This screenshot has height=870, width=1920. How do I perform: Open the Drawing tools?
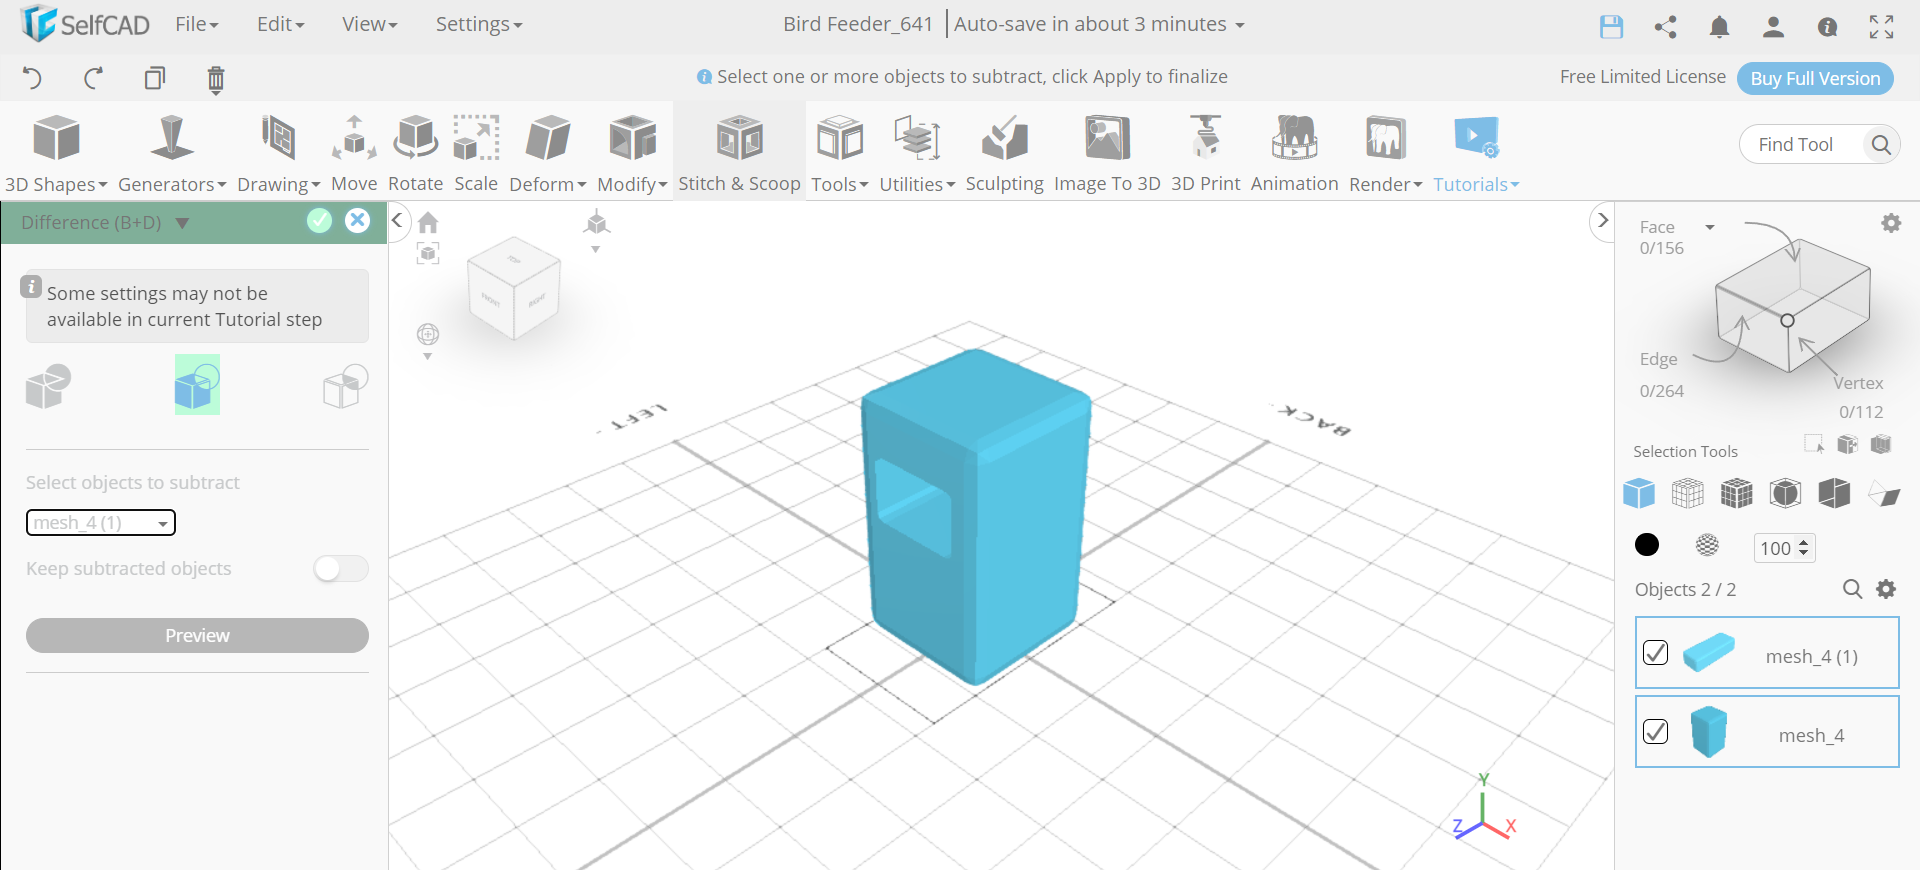pos(278,152)
